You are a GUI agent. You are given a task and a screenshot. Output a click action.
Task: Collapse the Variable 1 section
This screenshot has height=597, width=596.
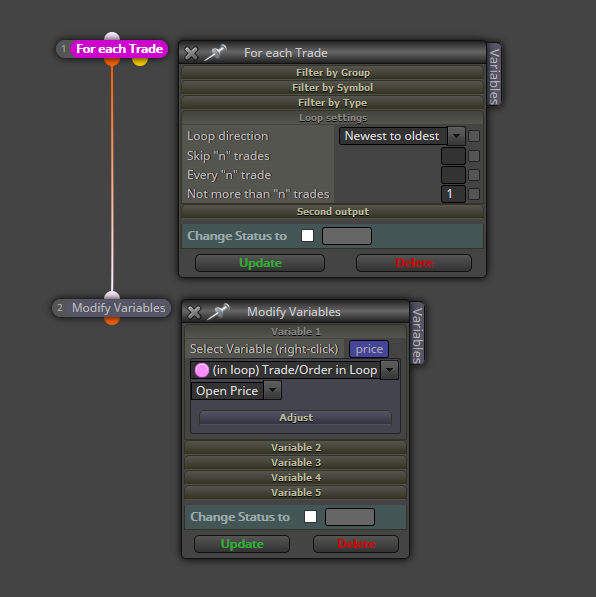[x=296, y=332]
